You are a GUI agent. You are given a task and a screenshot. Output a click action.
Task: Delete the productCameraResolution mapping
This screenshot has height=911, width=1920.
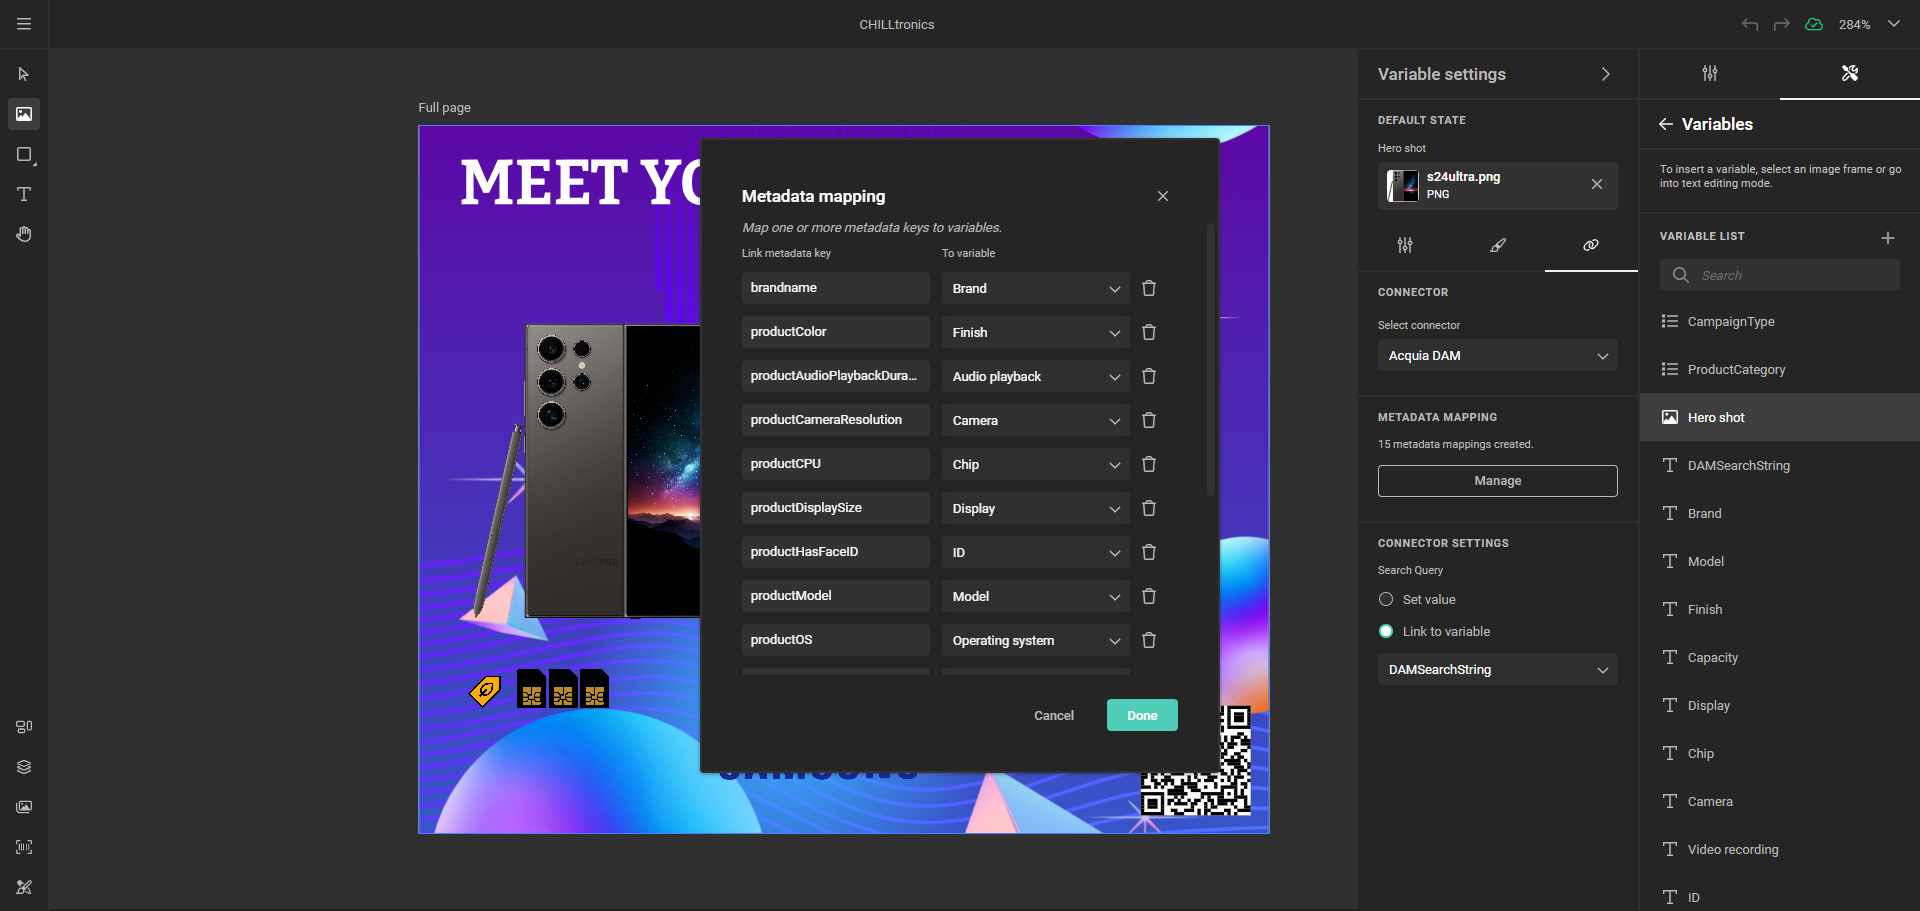point(1149,420)
